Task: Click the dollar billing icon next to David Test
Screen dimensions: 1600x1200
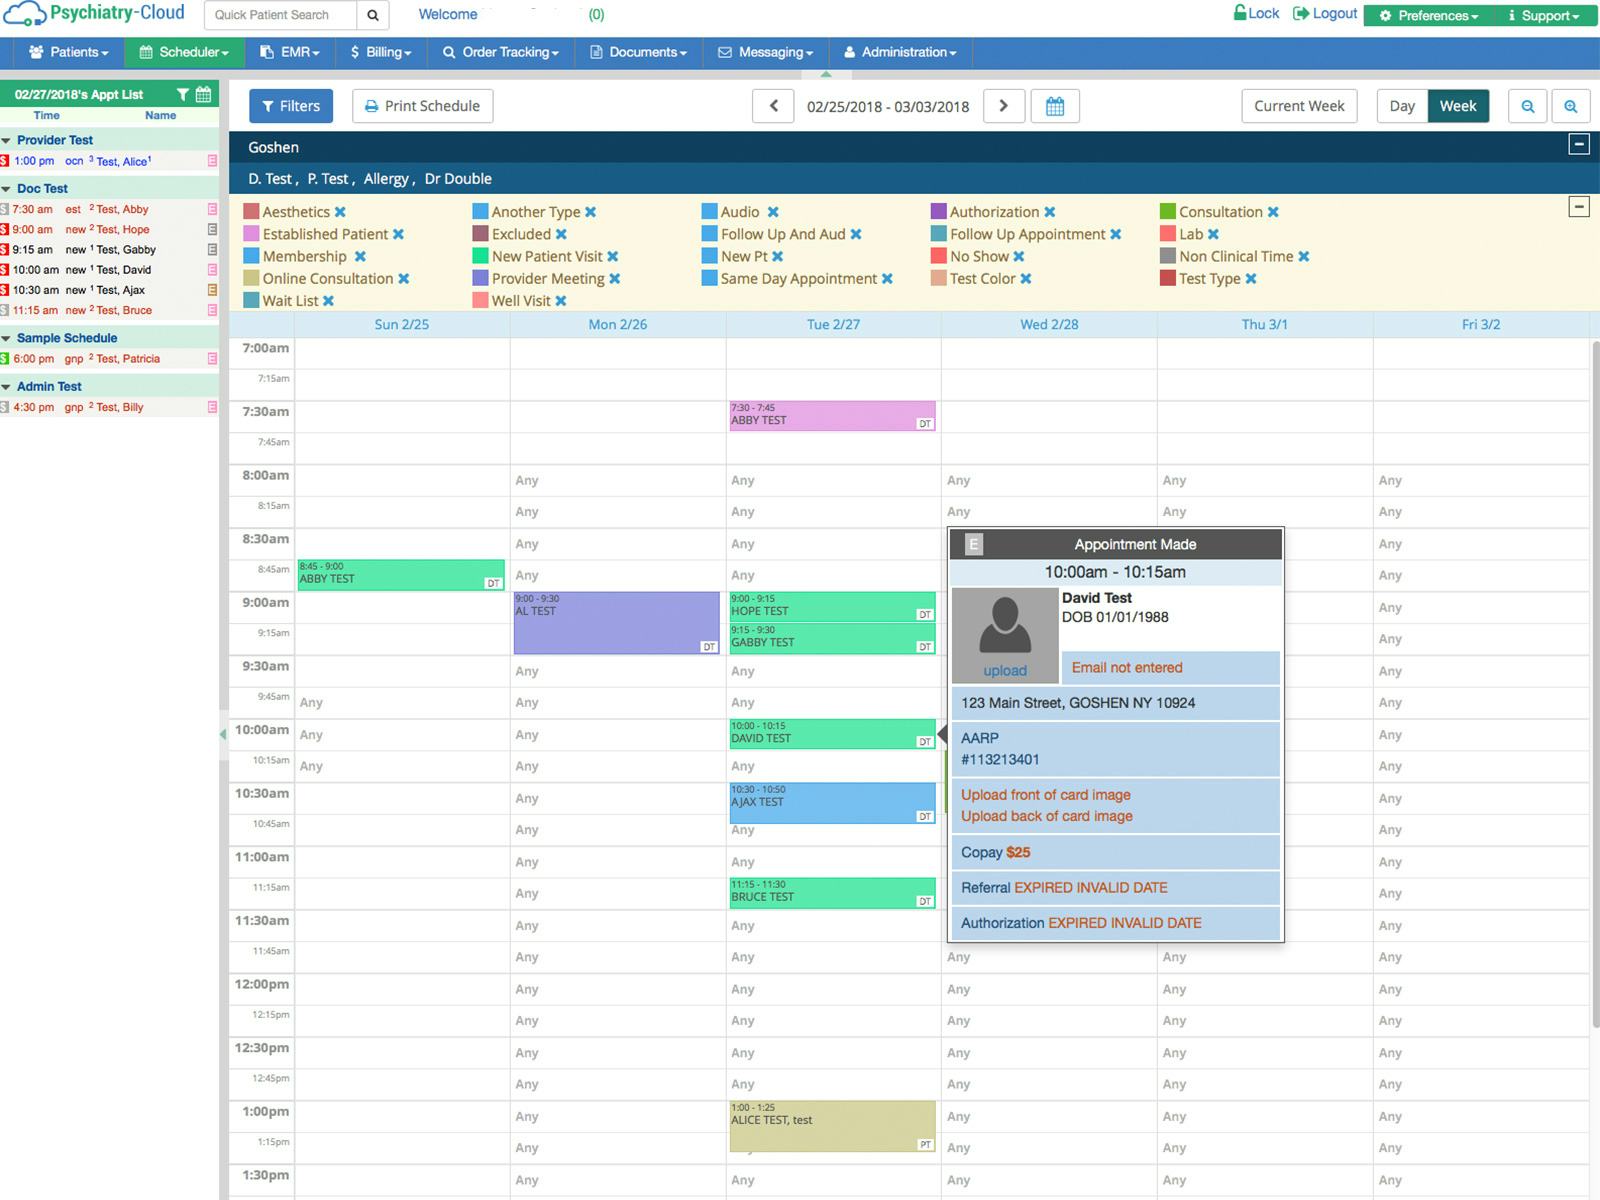Action: (x=5, y=270)
